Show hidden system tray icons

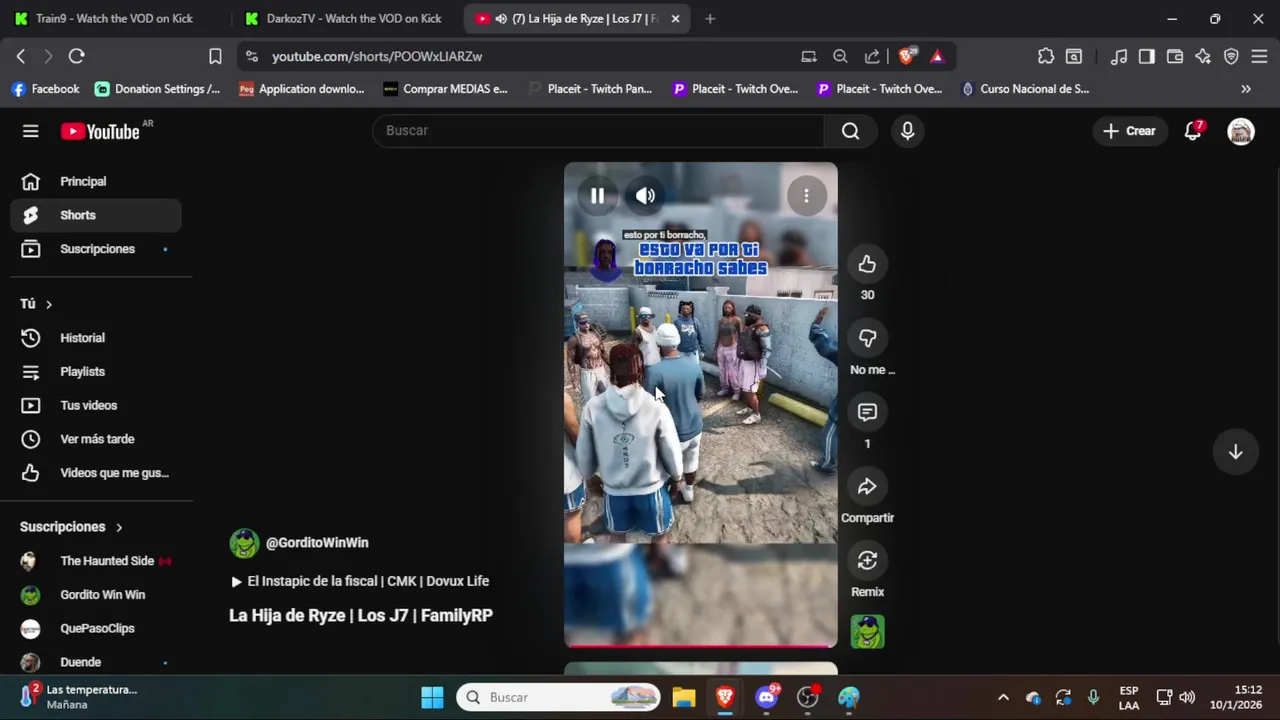[x=1003, y=697]
